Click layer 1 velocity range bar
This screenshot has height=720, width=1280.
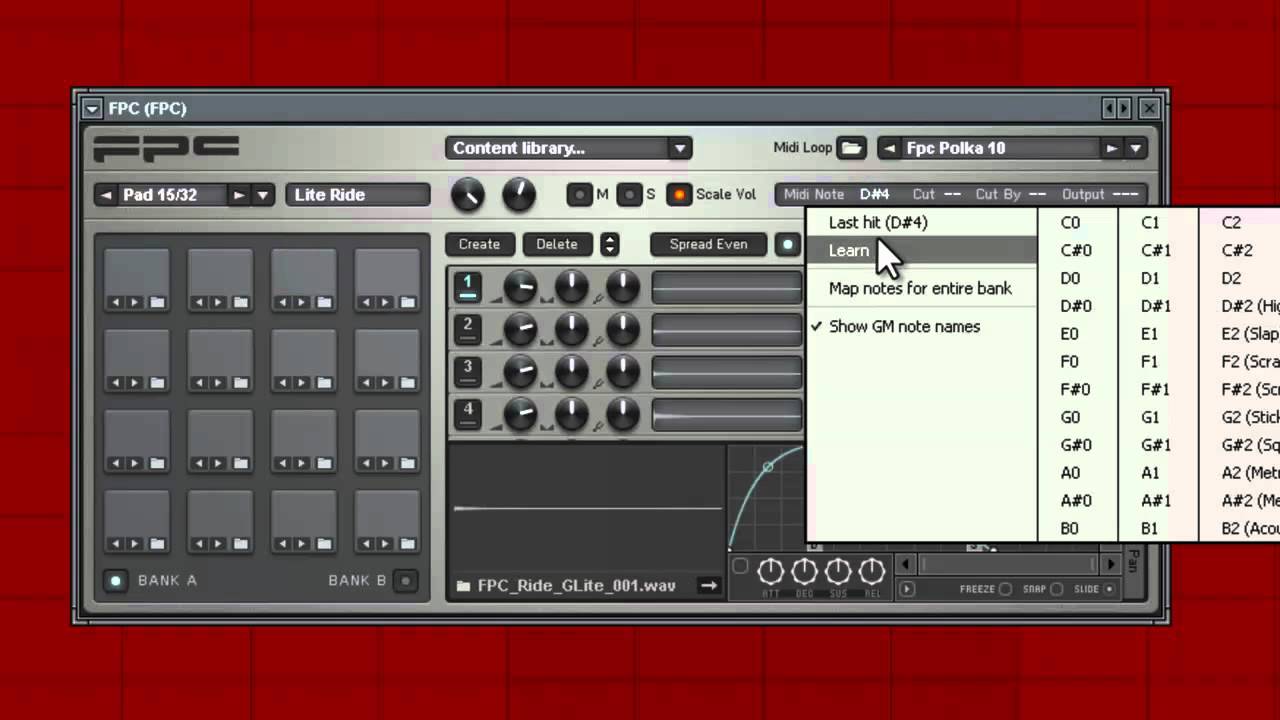coord(727,288)
